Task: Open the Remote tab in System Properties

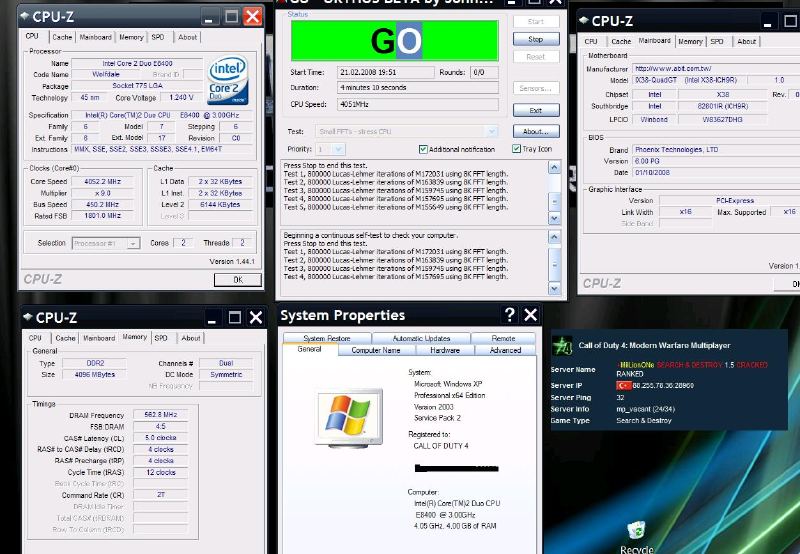Action: pos(503,338)
